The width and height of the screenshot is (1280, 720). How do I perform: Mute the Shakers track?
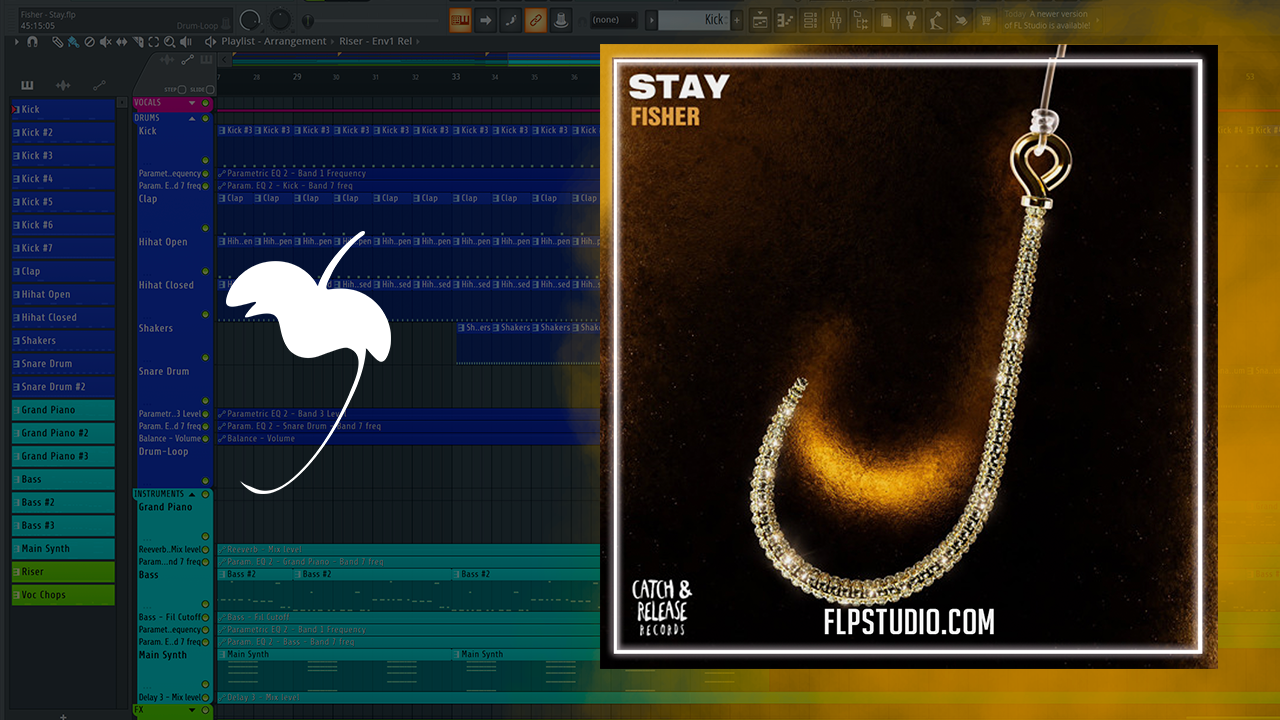[x=206, y=357]
